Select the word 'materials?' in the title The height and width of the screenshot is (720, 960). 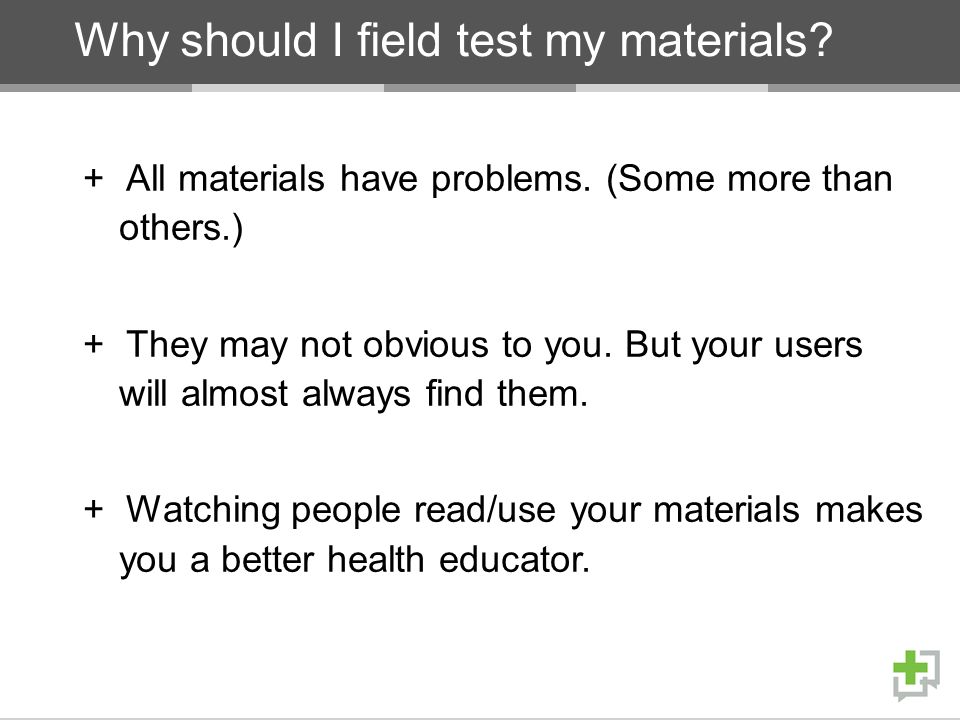click(726, 40)
